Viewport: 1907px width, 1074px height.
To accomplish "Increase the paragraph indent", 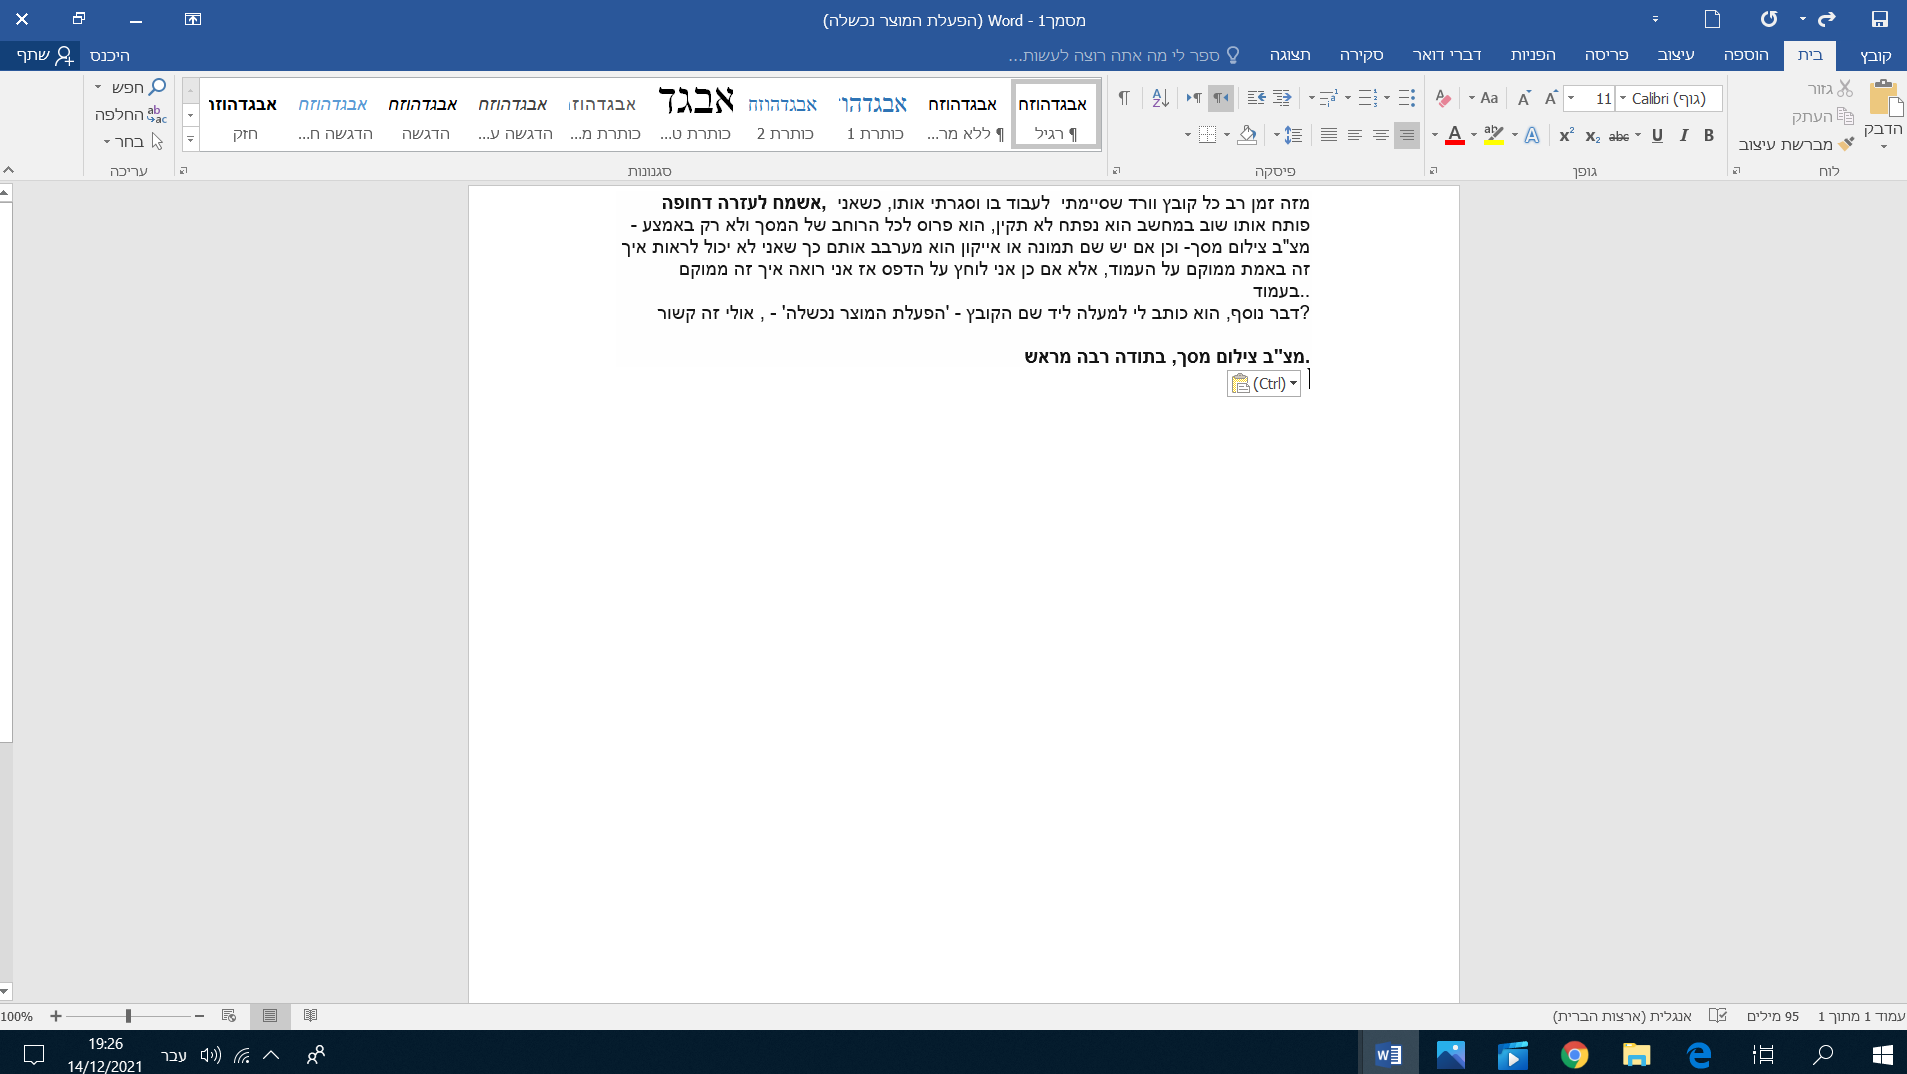I will [x=1256, y=98].
